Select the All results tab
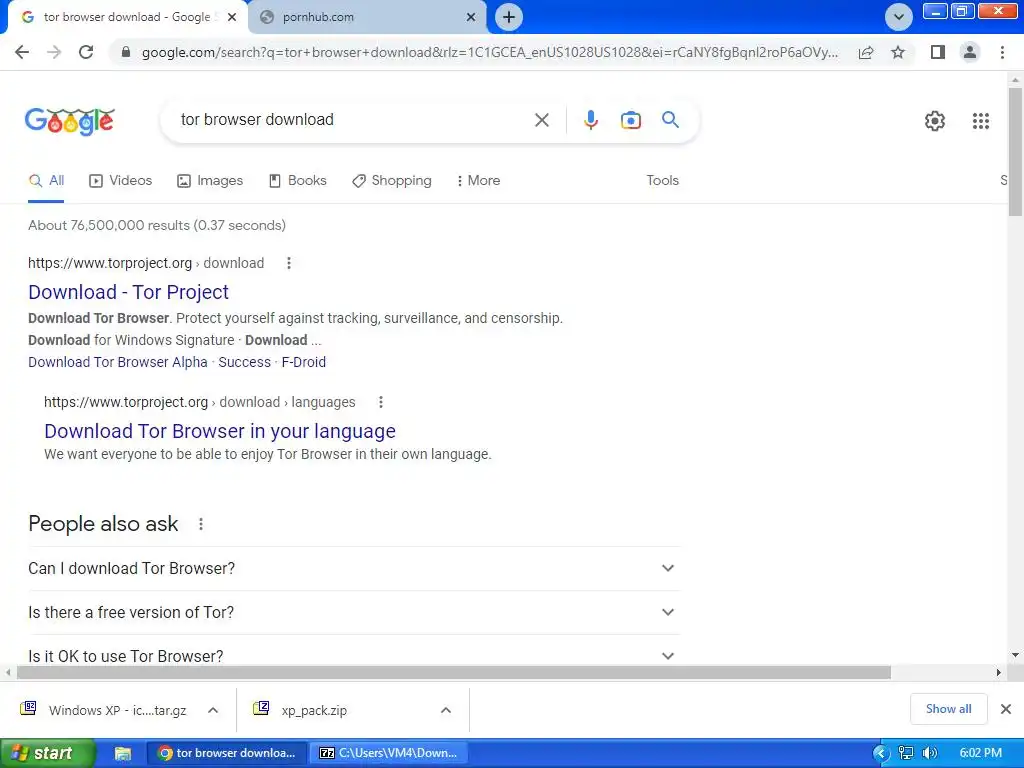The image size is (1024, 768). (46, 181)
